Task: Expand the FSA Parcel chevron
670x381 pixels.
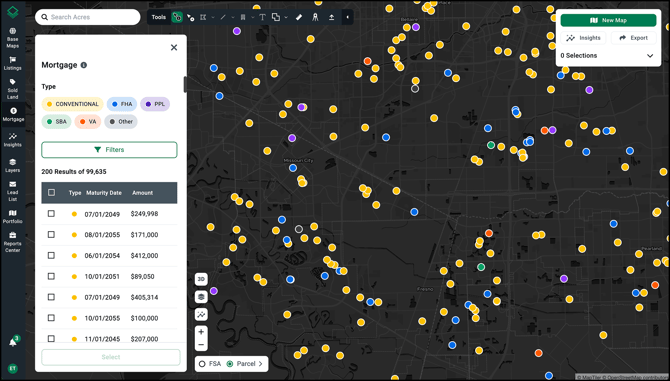Action: [261, 364]
